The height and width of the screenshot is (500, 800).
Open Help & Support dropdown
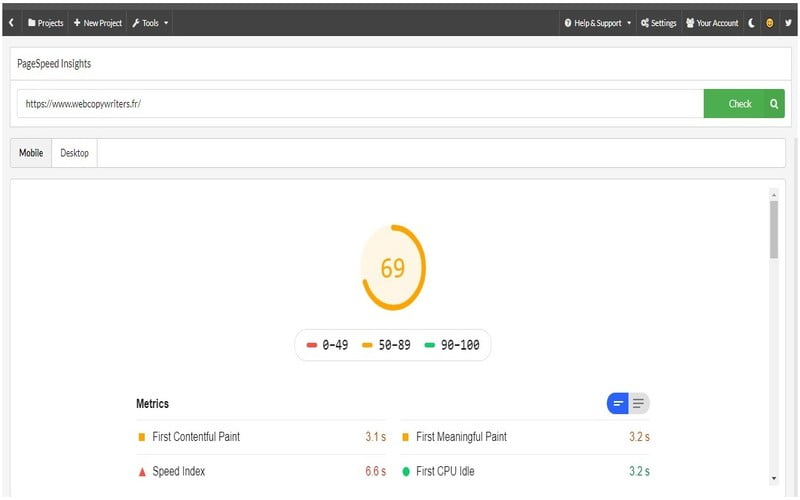[597, 23]
